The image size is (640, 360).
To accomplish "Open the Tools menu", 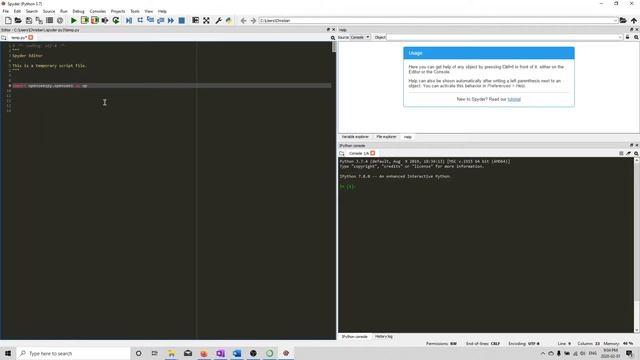I will click(x=135, y=11).
